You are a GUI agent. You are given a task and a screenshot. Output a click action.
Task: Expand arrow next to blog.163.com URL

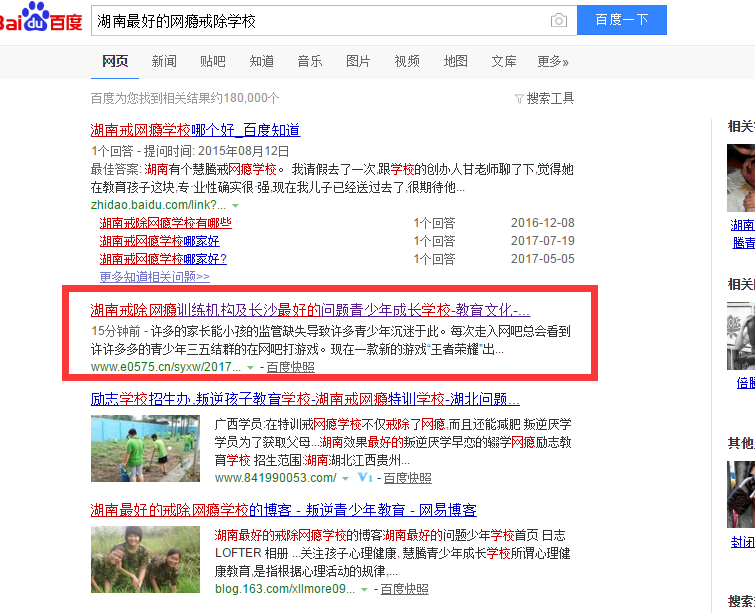pos(364,589)
